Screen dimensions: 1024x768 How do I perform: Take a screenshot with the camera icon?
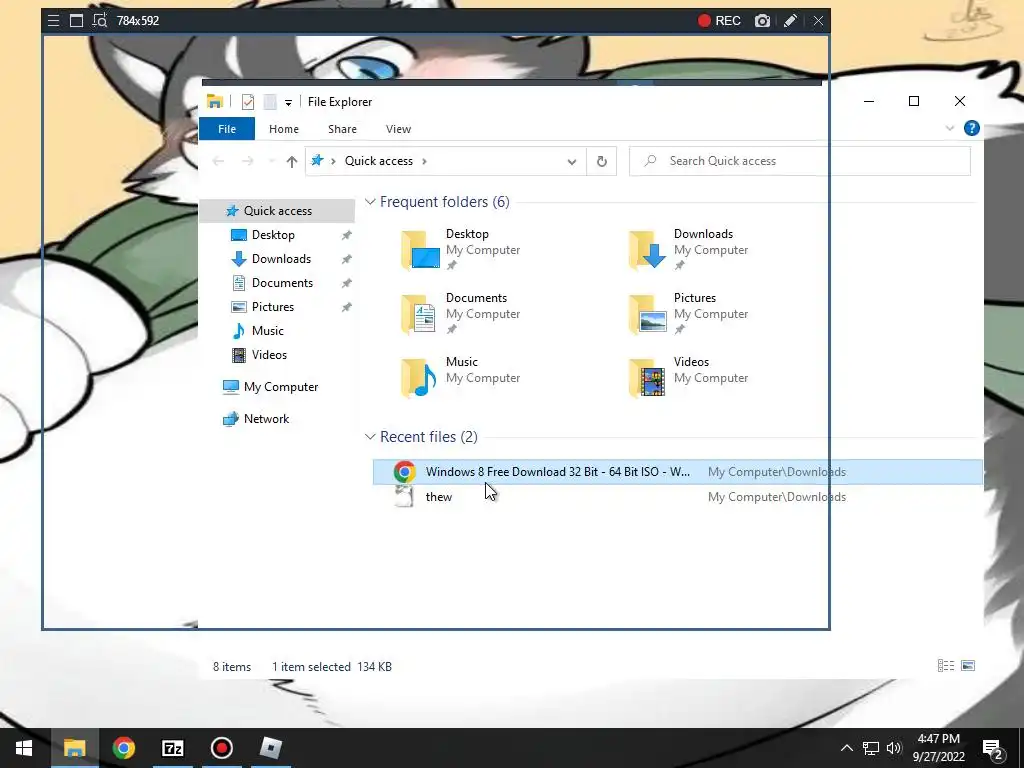762,21
